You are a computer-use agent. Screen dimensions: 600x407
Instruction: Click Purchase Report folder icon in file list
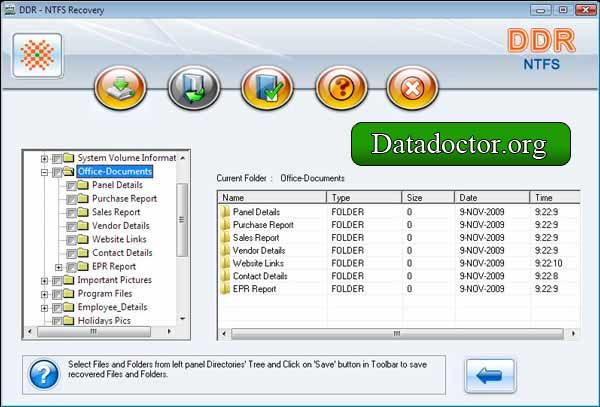(225, 225)
